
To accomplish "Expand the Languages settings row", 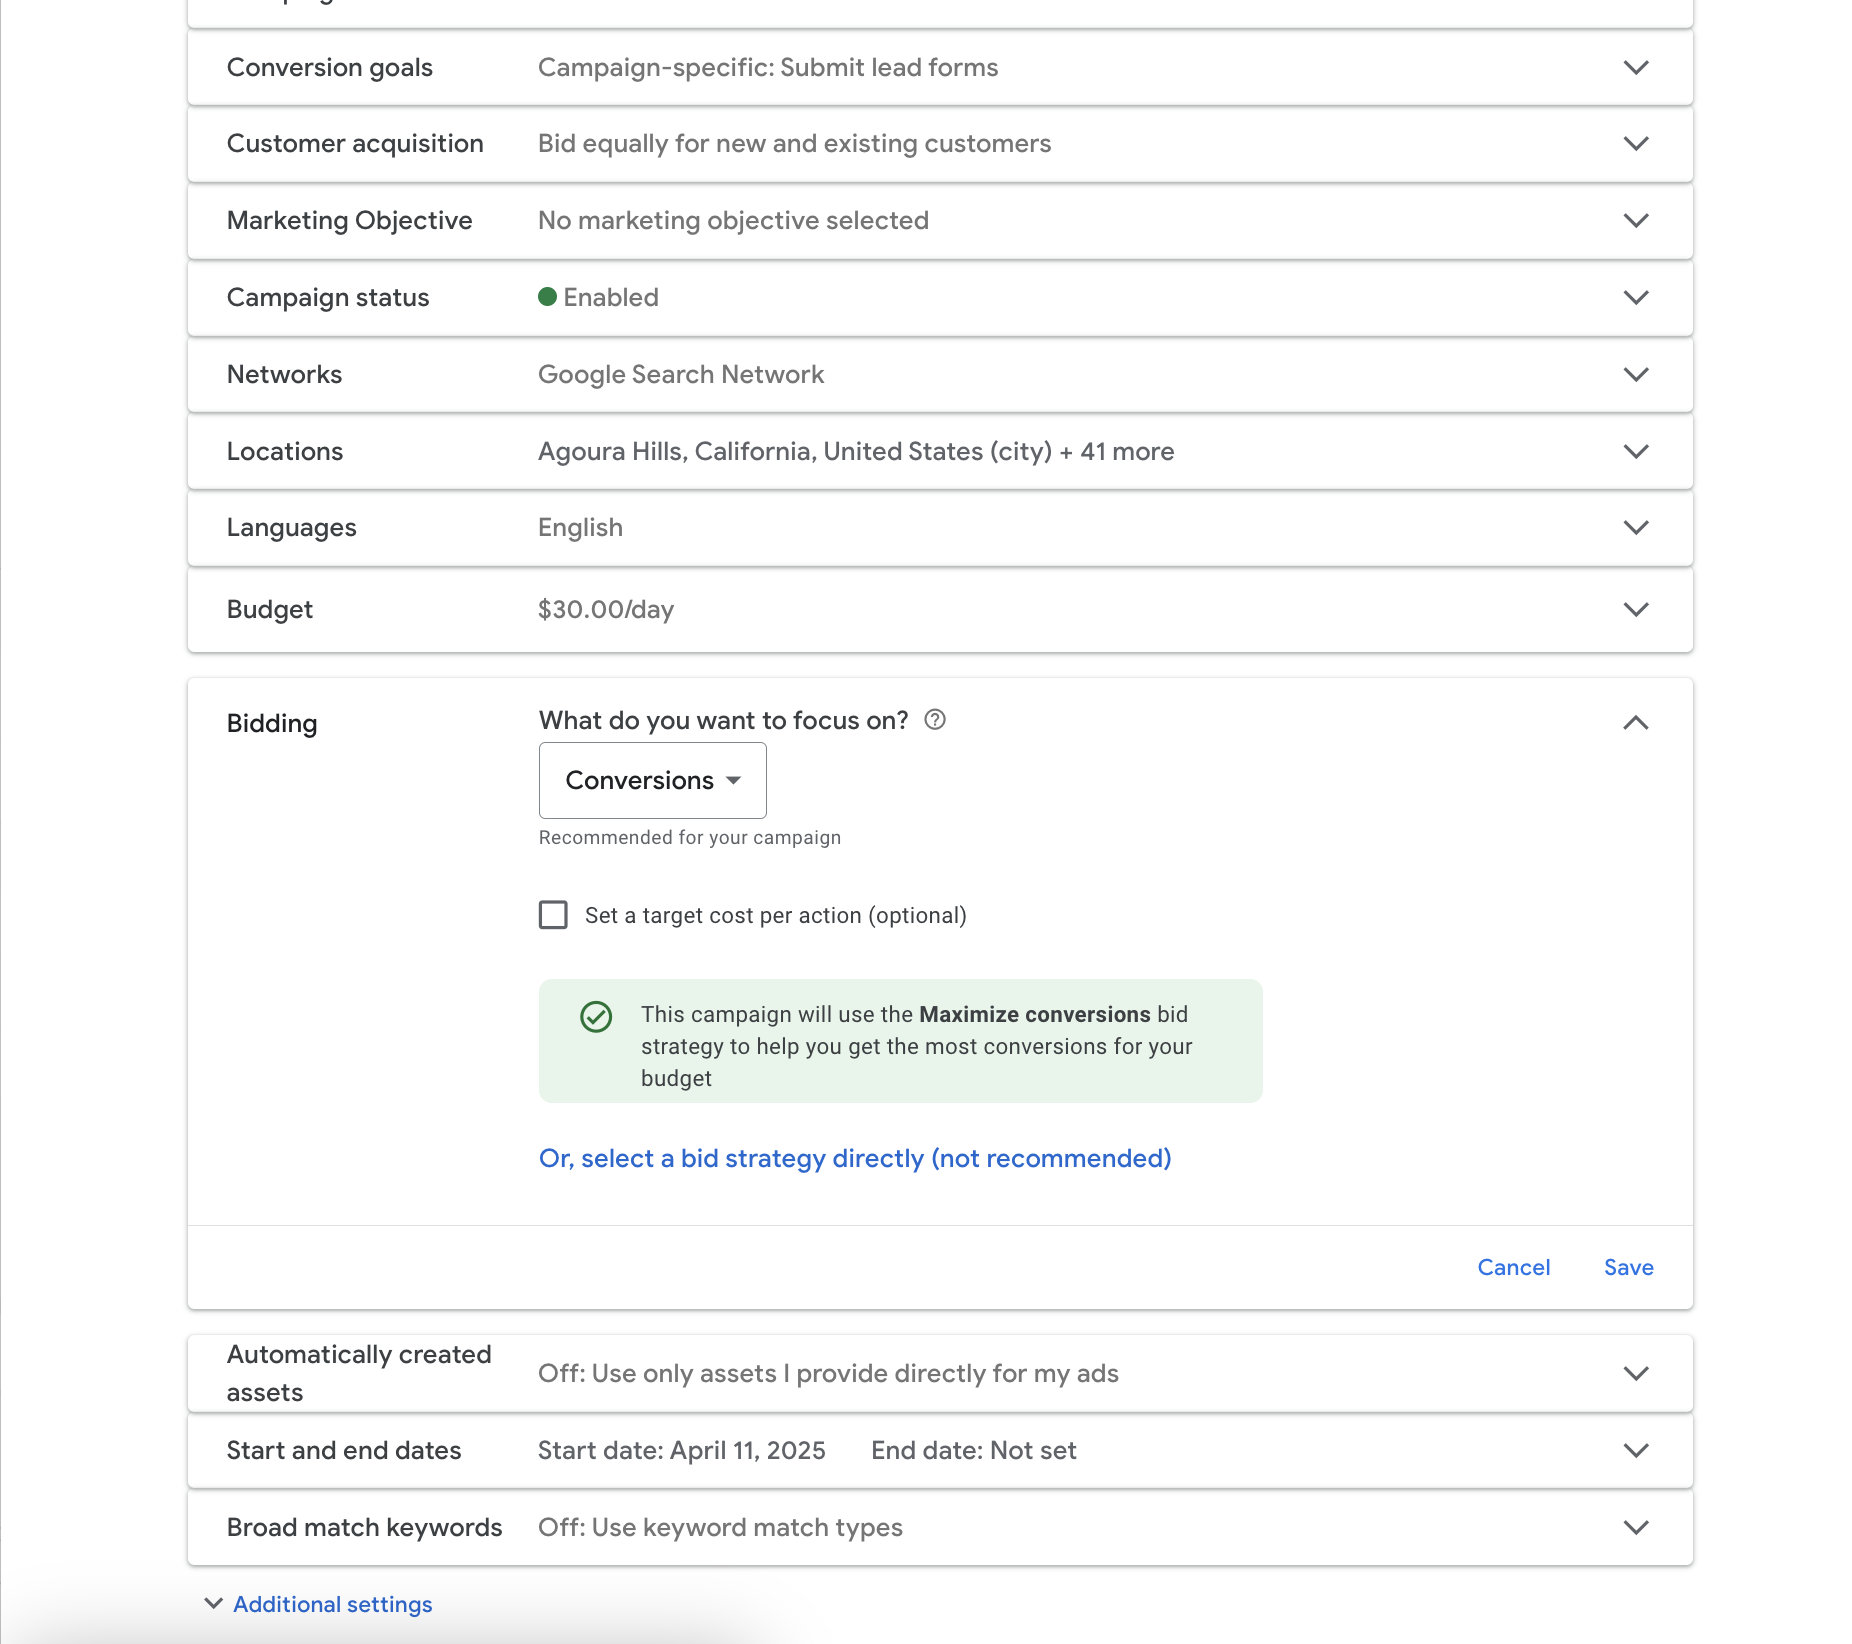I will tap(1635, 527).
